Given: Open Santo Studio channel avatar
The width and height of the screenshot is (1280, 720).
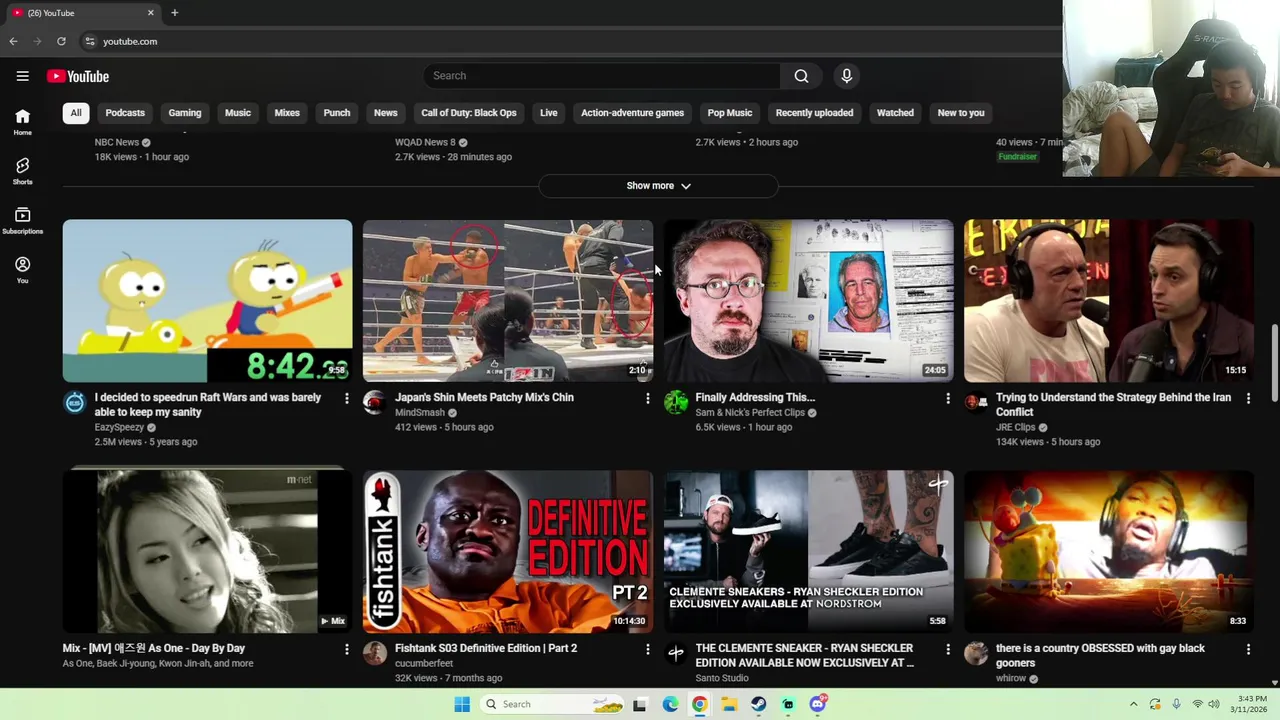Looking at the screenshot, I should coord(676,654).
